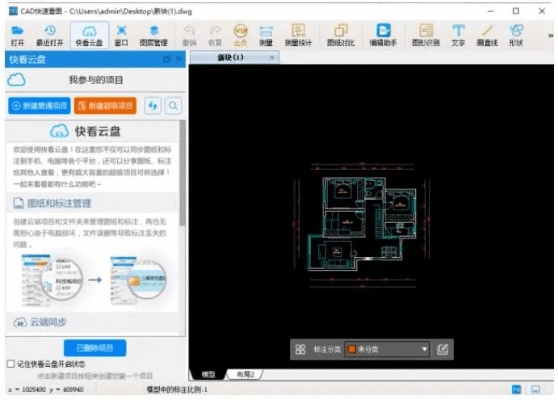
Task: Click the cloud panel vertical scrollbar
Action: (x=183, y=173)
